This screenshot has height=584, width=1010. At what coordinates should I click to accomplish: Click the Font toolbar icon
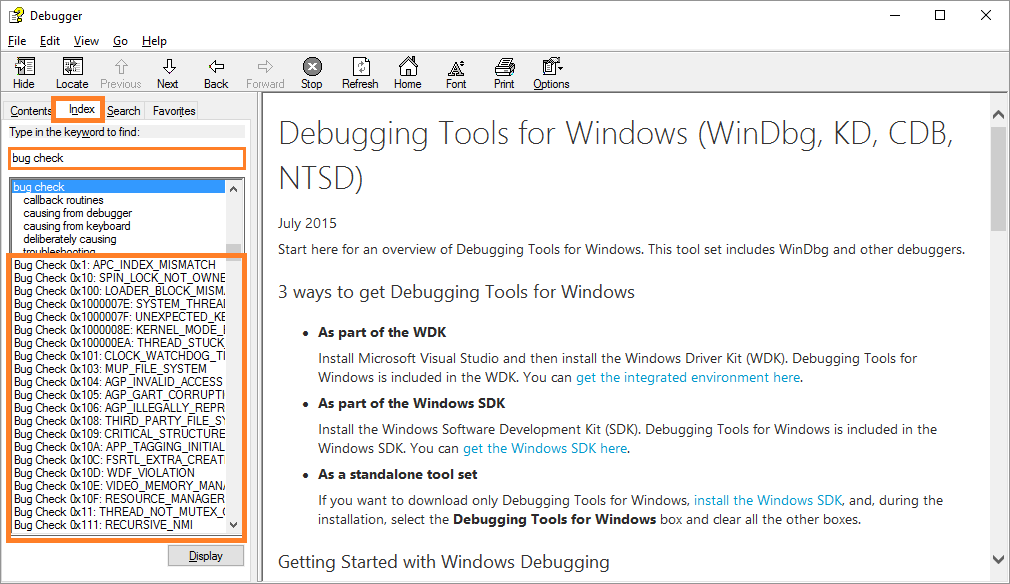[456, 67]
